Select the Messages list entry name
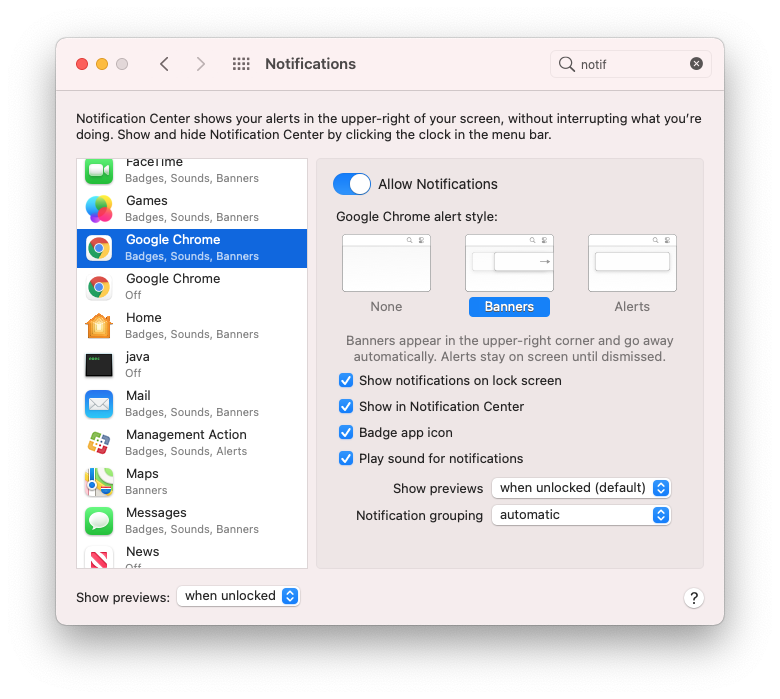This screenshot has height=699, width=780. 156,512
